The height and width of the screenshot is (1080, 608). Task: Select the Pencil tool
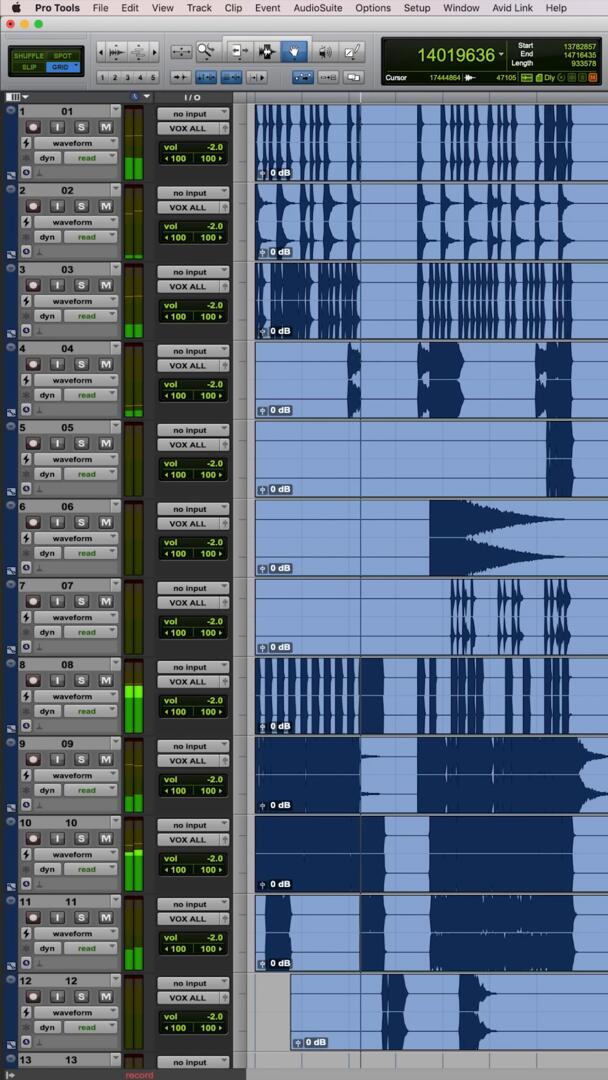352,52
